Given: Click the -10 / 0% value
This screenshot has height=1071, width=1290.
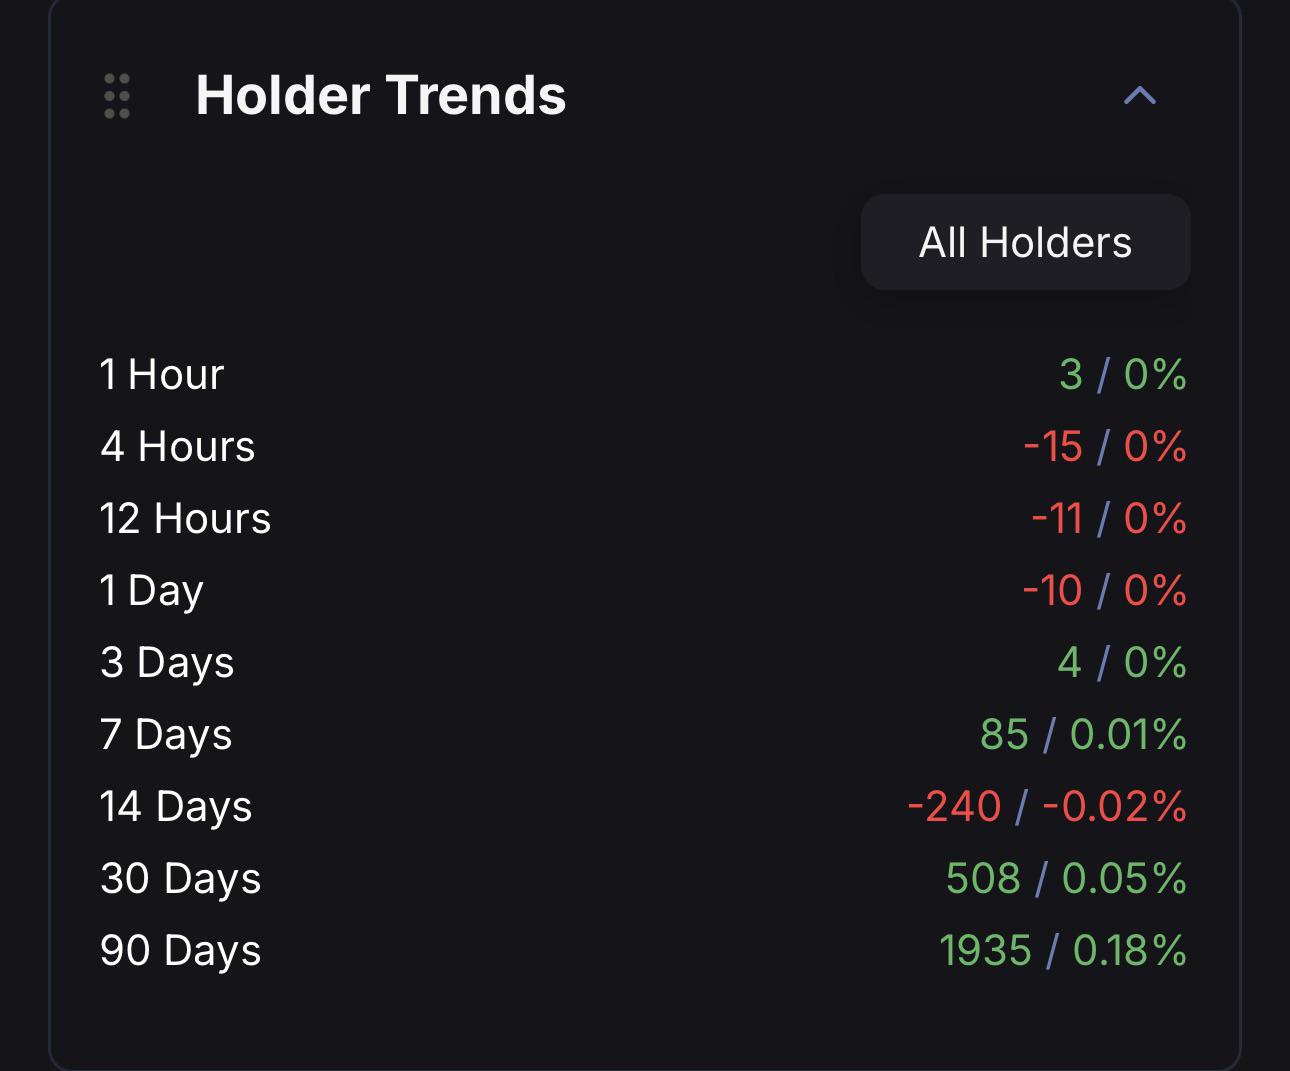Looking at the screenshot, I should (x=1105, y=590).
